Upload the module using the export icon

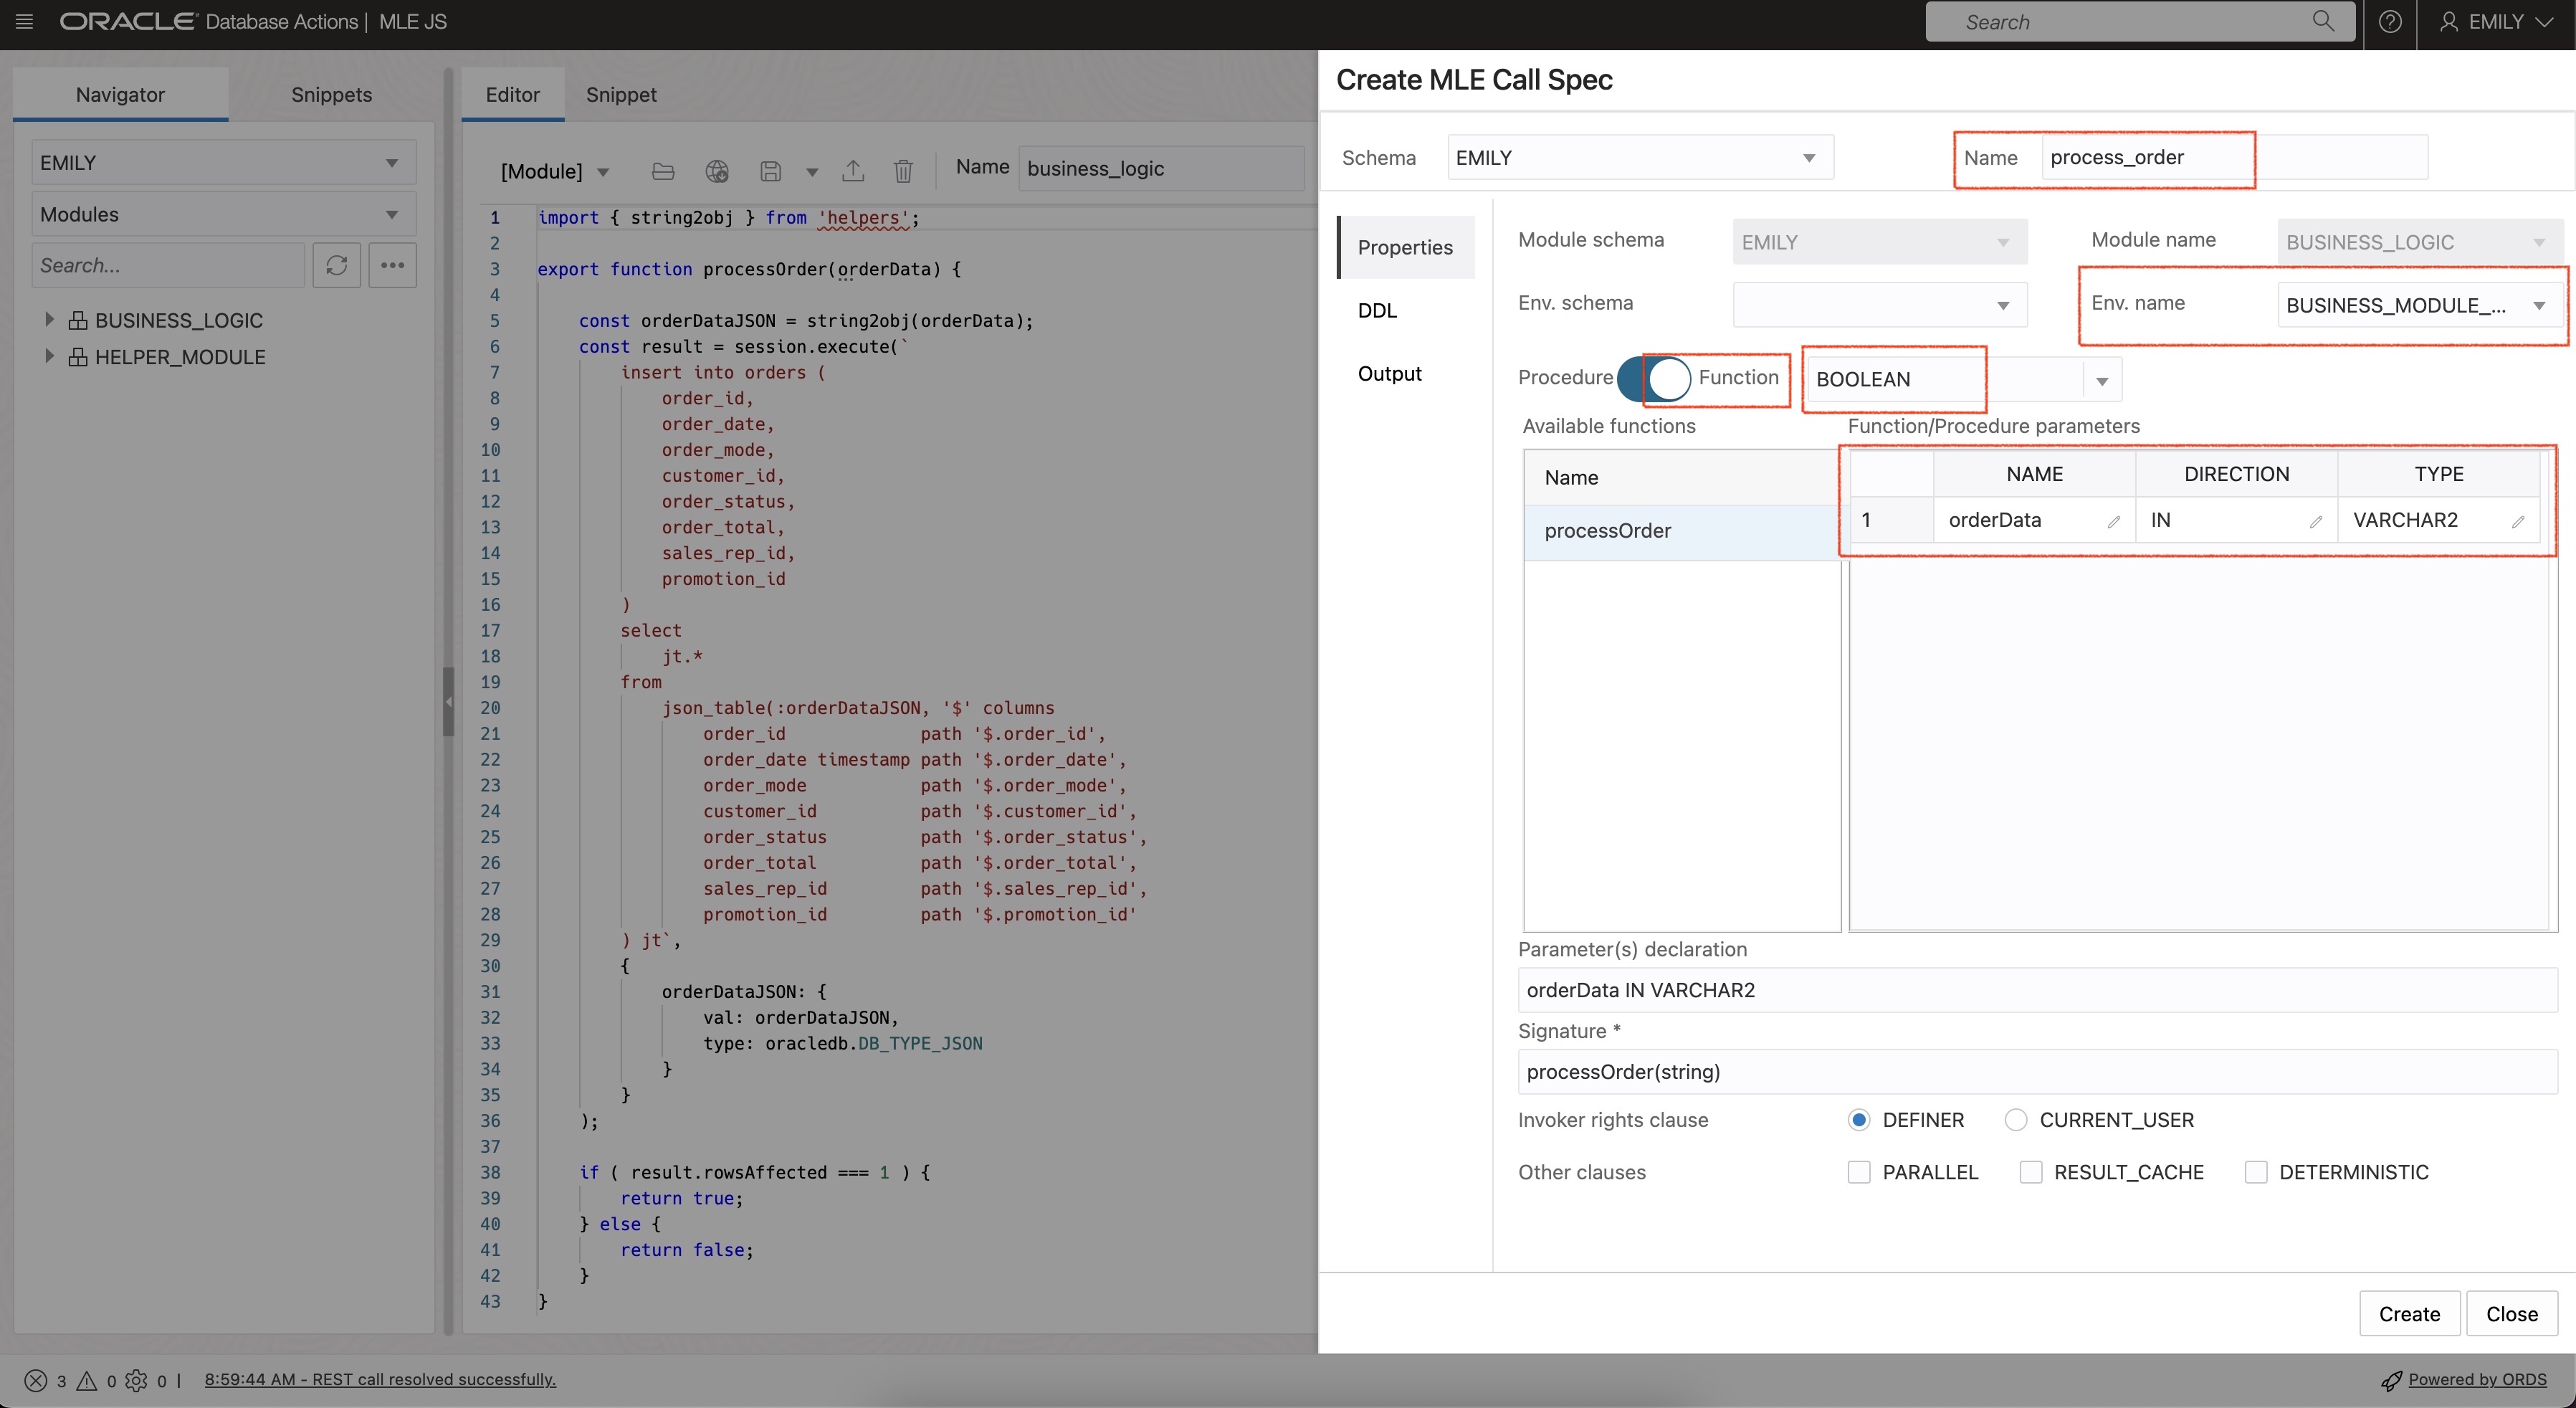[x=852, y=171]
